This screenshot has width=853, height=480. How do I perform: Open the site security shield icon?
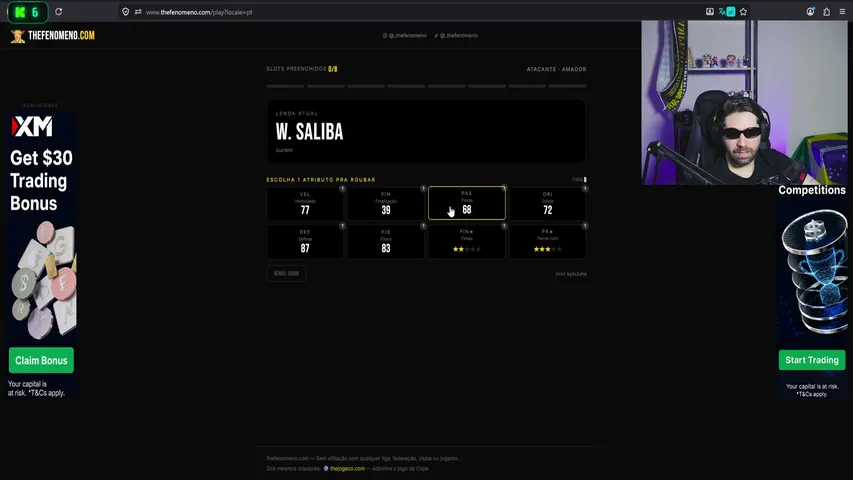click(126, 12)
